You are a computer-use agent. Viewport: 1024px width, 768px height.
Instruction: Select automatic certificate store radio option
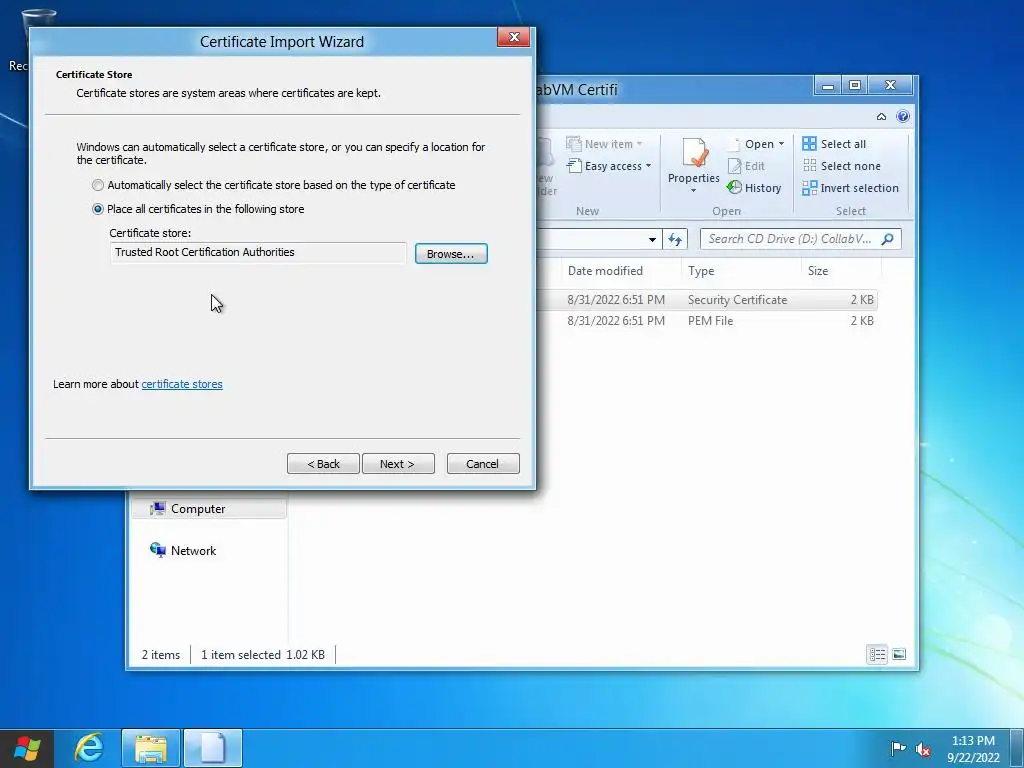pyautogui.click(x=98, y=185)
